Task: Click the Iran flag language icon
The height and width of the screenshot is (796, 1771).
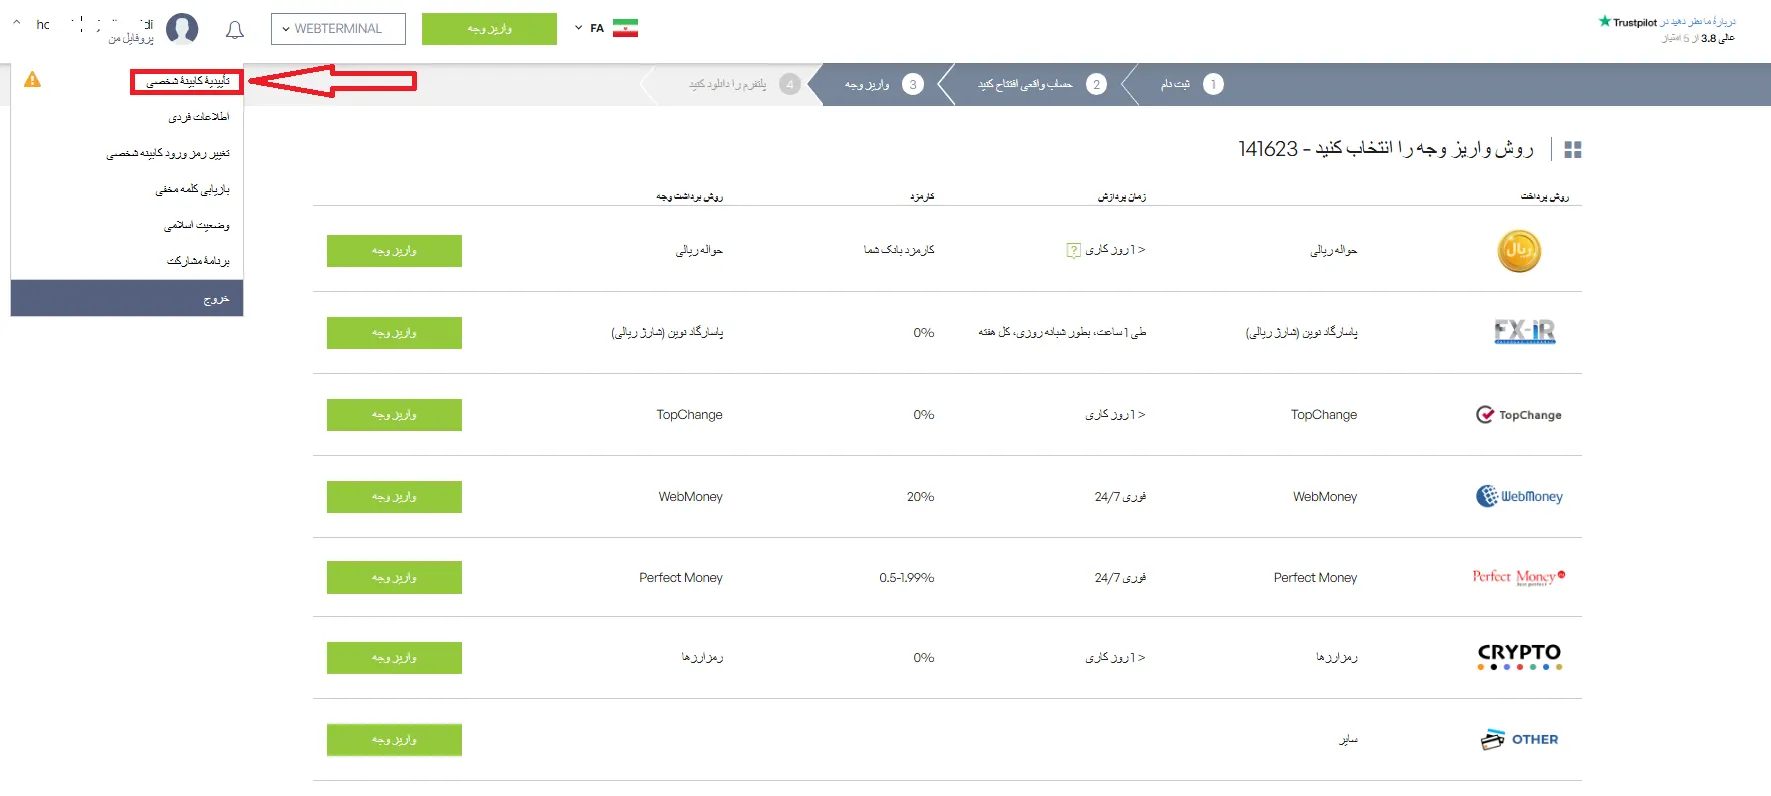Action: click(626, 28)
